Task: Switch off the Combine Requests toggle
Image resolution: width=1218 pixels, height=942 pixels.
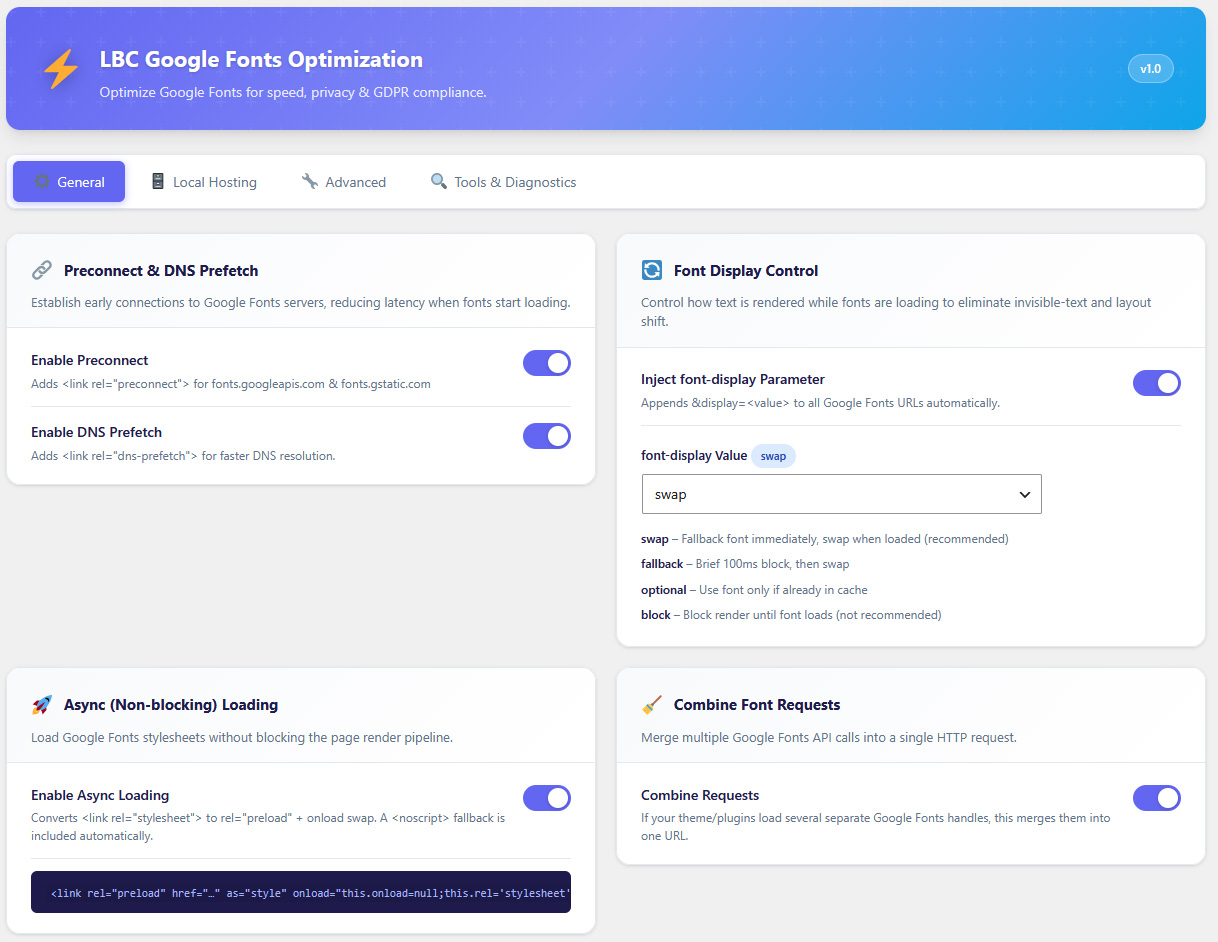Action: tap(1157, 797)
